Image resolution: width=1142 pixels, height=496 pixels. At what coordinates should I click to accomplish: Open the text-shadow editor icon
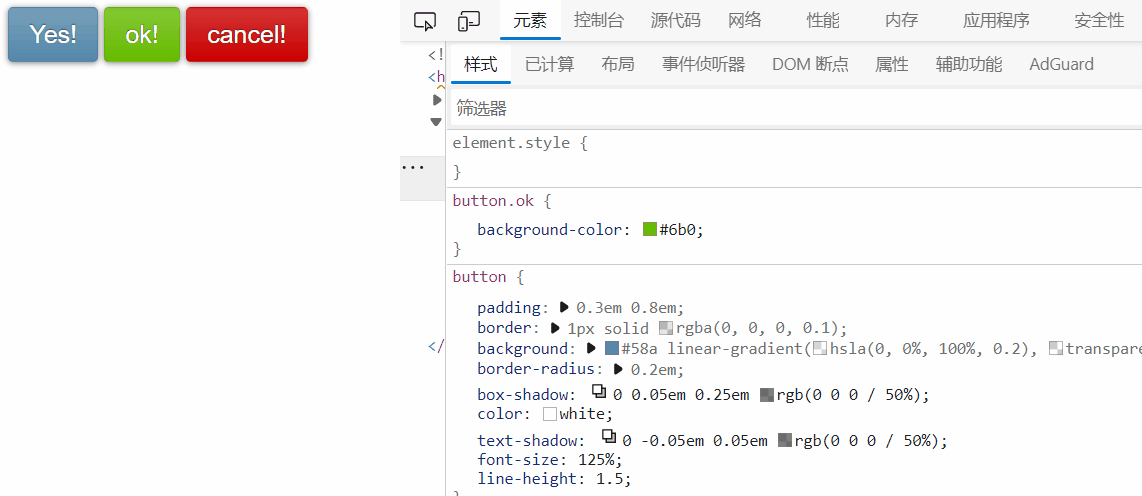pos(609,437)
